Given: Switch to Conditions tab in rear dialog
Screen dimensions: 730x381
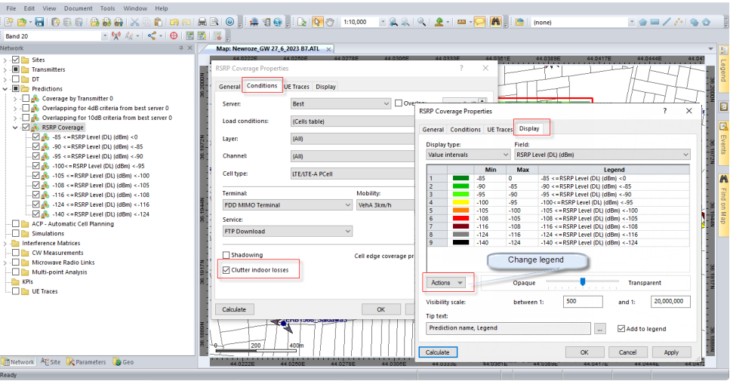Looking at the screenshot, I should [262, 86].
